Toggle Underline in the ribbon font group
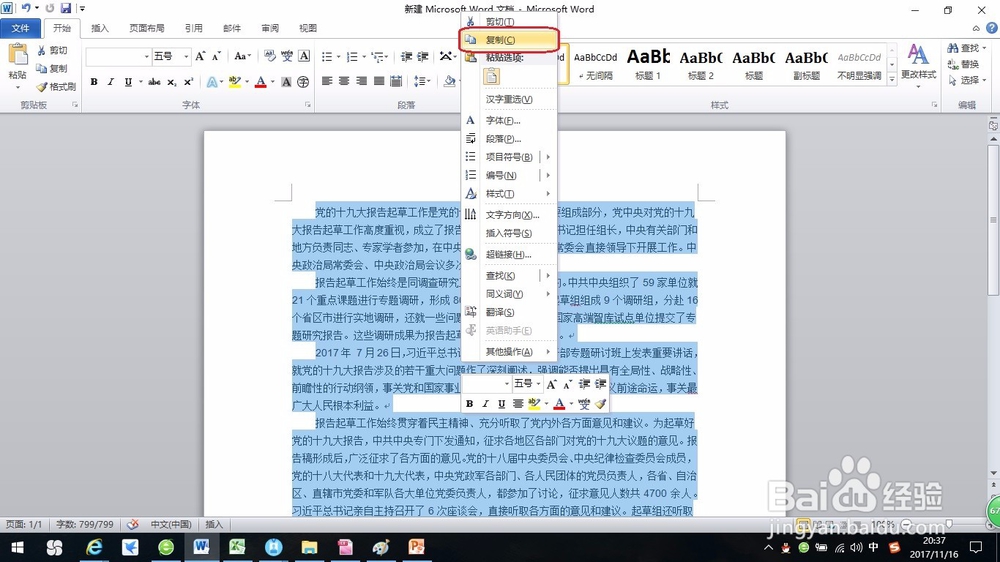The height and width of the screenshot is (562, 1000). (128, 82)
